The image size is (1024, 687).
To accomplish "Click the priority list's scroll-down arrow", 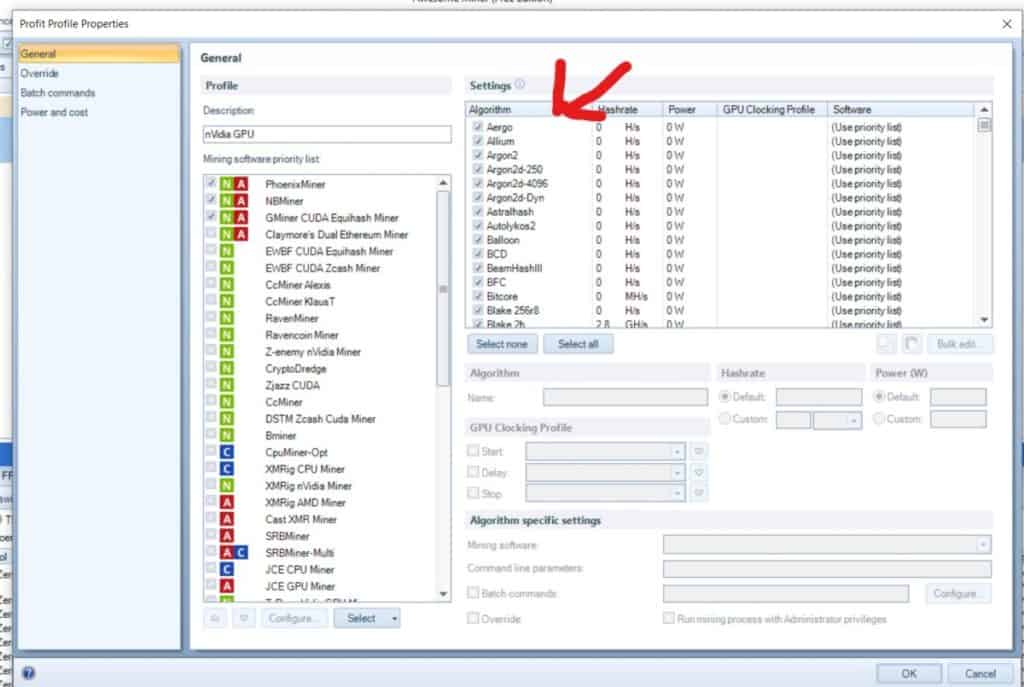I will tap(443, 594).
